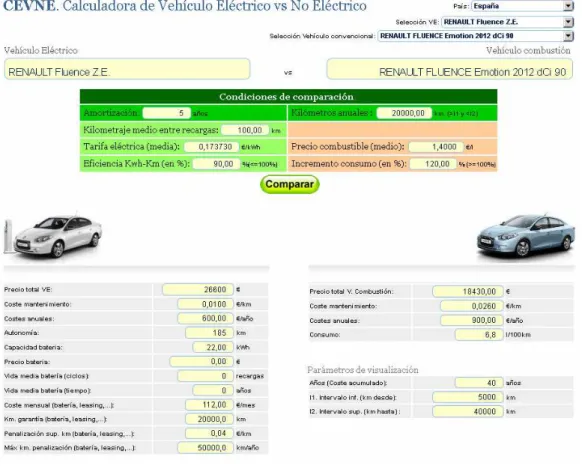582x472 pixels.
Task: Click the blue Renault Fluence car image
Action: pos(526,235)
